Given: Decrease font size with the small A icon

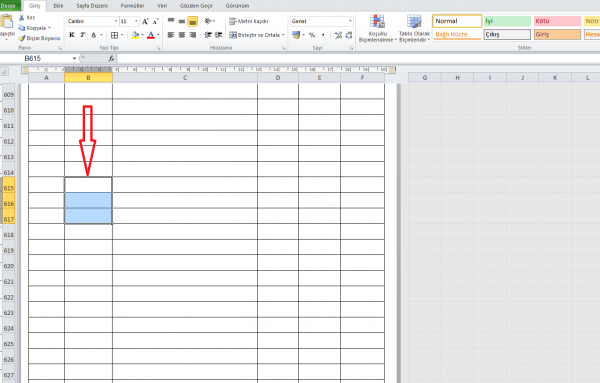Looking at the screenshot, I should click(x=155, y=21).
